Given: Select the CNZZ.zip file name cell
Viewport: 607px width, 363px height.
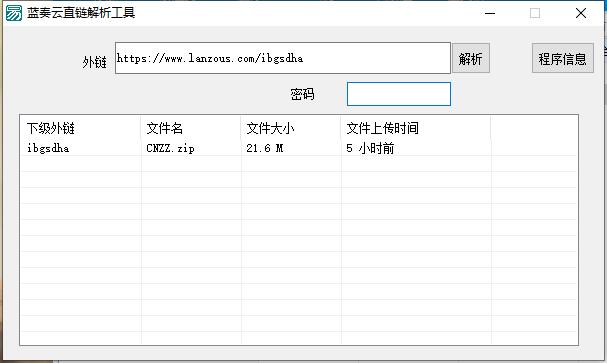Looking at the screenshot, I should (170, 148).
